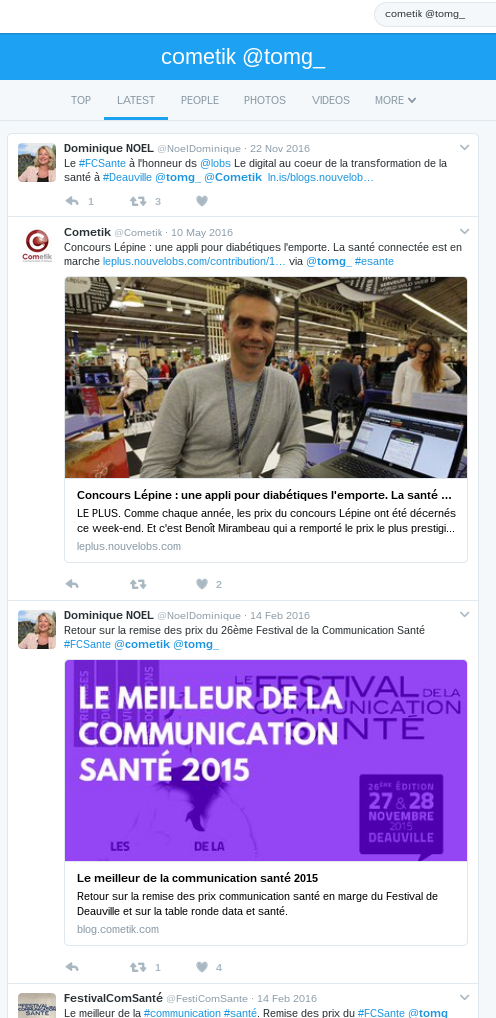The height and width of the screenshot is (1018, 496).
Task: Open options chevron on 22 Nov tweet
Action: click(464, 147)
